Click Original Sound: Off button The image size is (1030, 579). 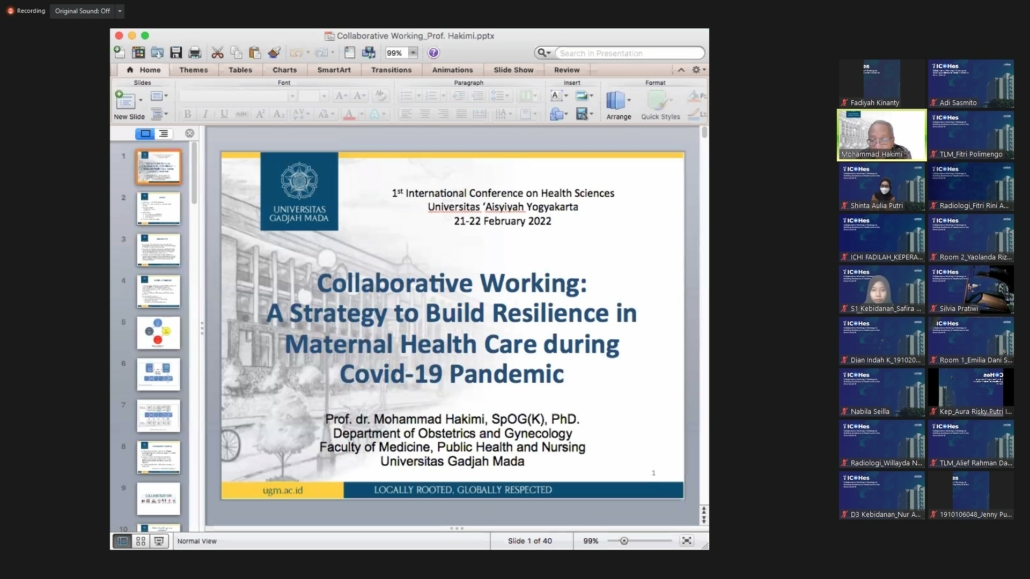[82, 11]
